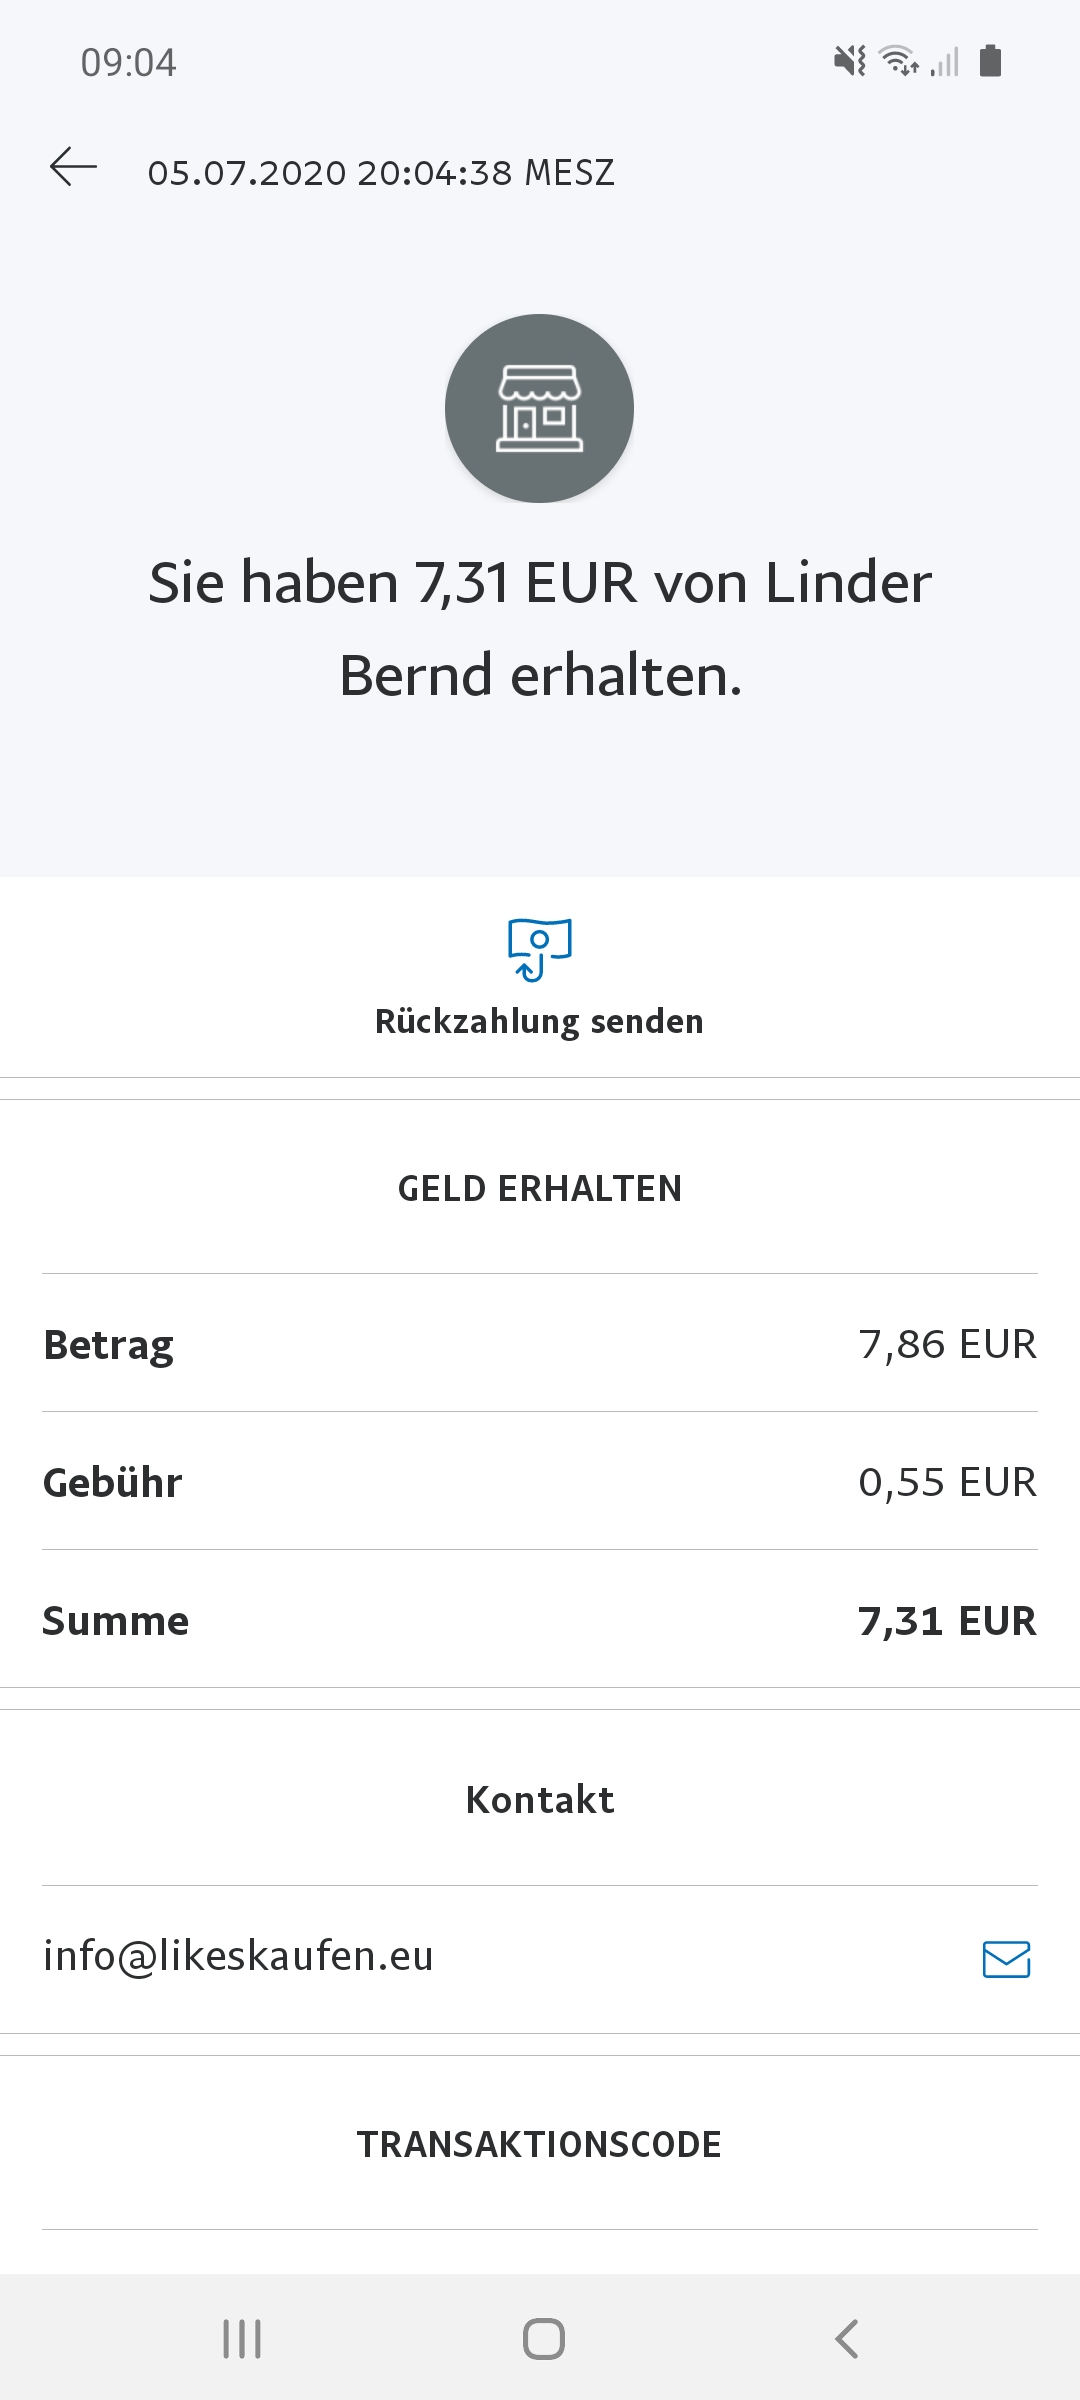The height and width of the screenshot is (2400, 1080).
Task: Tap the info@likeskaufen.eu contact email
Action: [238, 1956]
